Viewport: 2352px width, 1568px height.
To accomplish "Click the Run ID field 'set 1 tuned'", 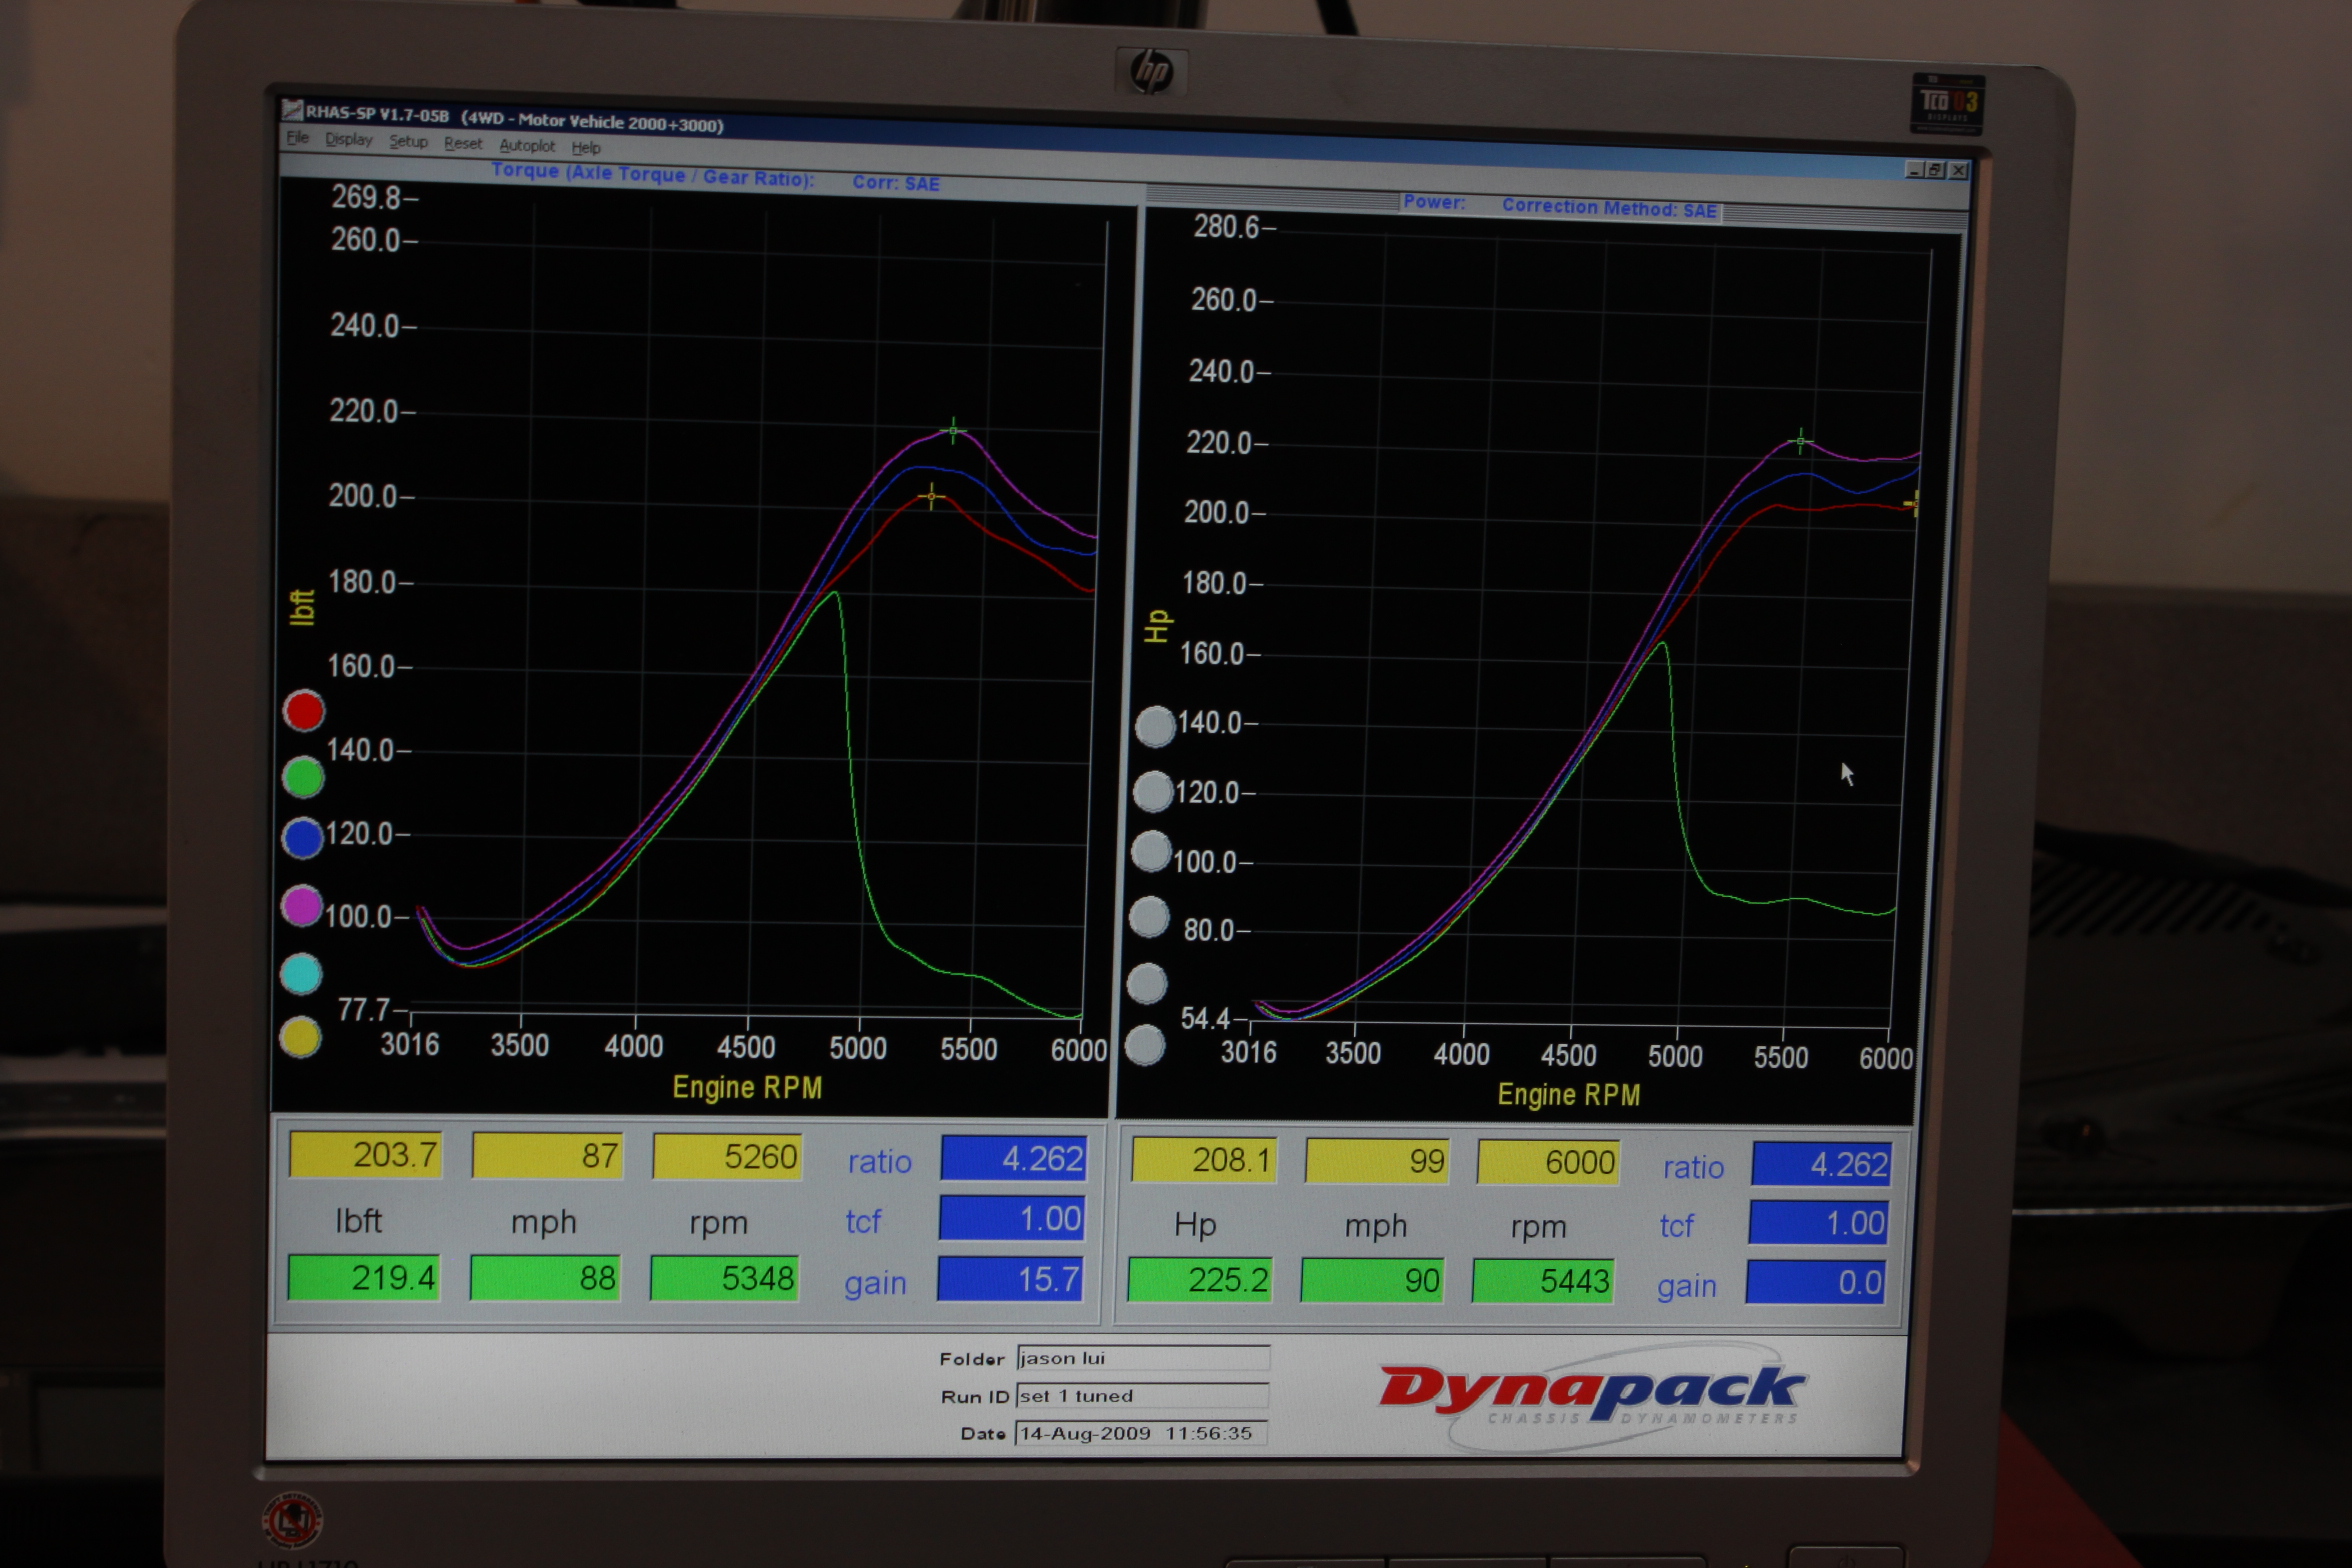I will point(1142,1396).
